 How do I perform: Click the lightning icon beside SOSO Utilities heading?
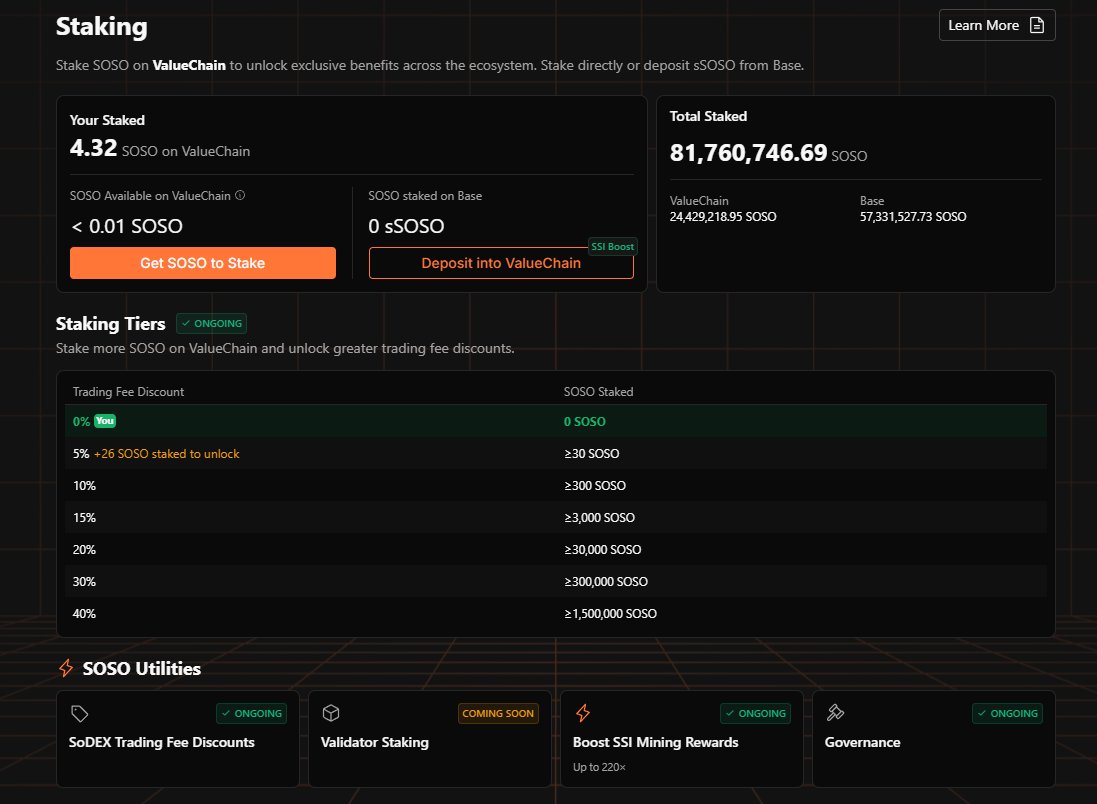pos(66,668)
